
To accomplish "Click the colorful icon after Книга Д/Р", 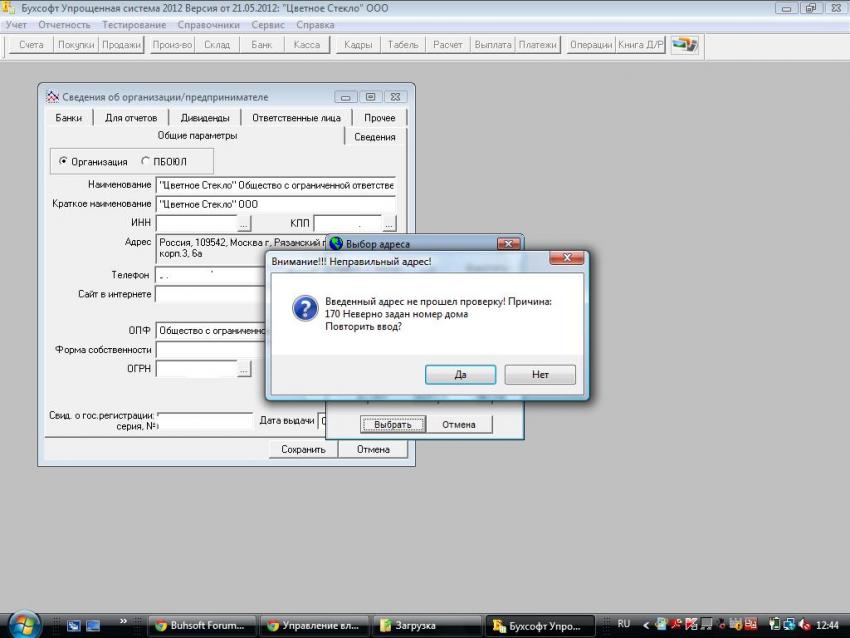I will tap(684, 45).
